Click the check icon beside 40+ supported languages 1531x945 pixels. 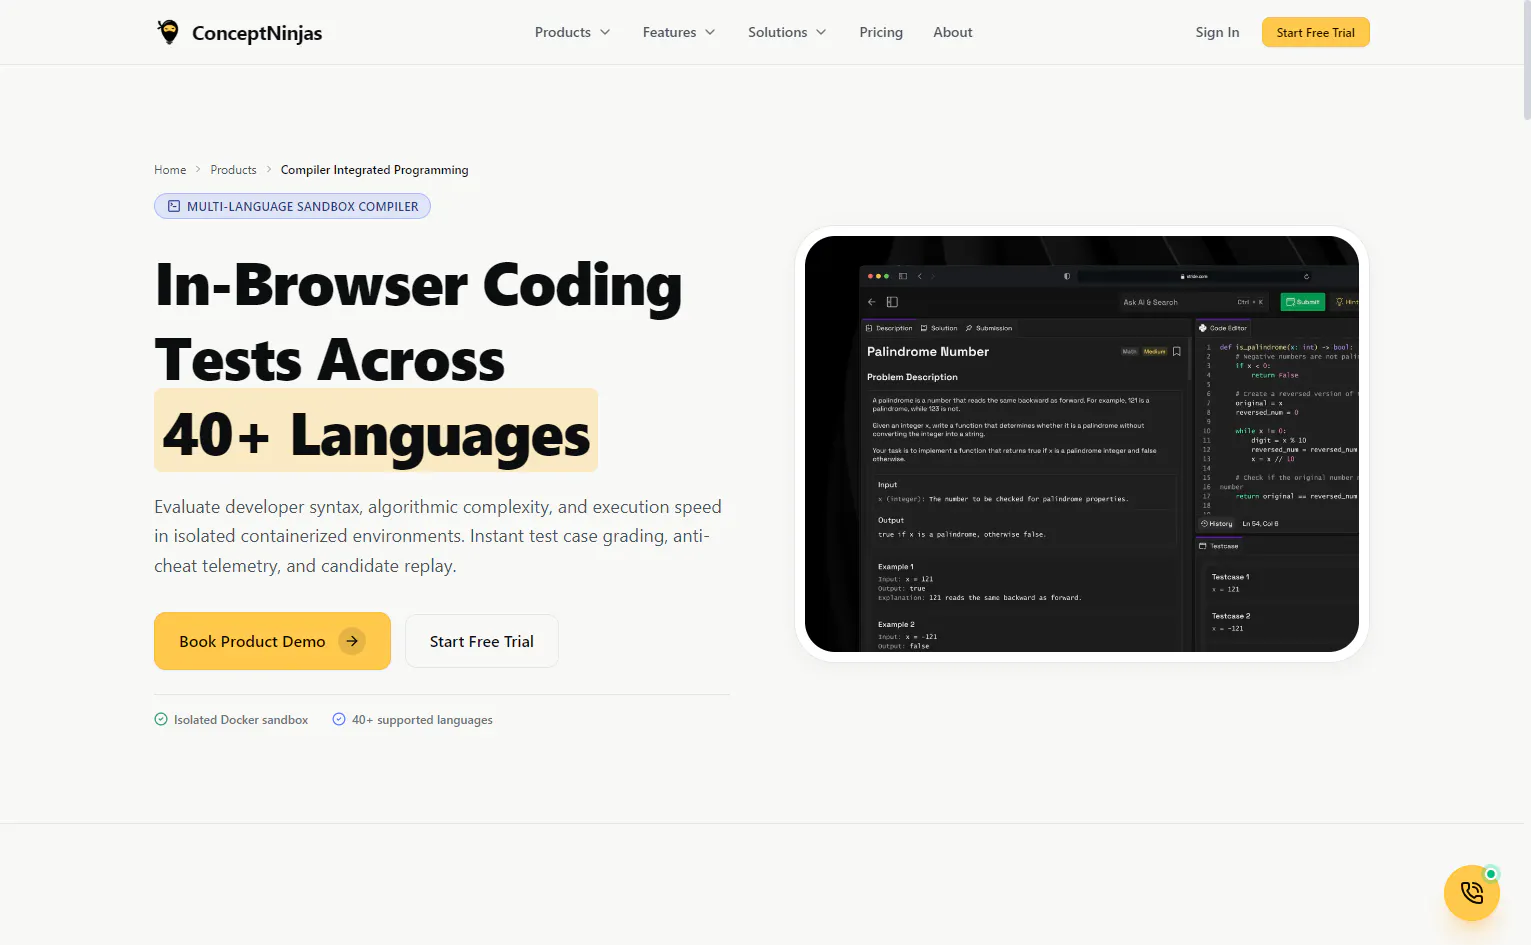click(x=339, y=719)
